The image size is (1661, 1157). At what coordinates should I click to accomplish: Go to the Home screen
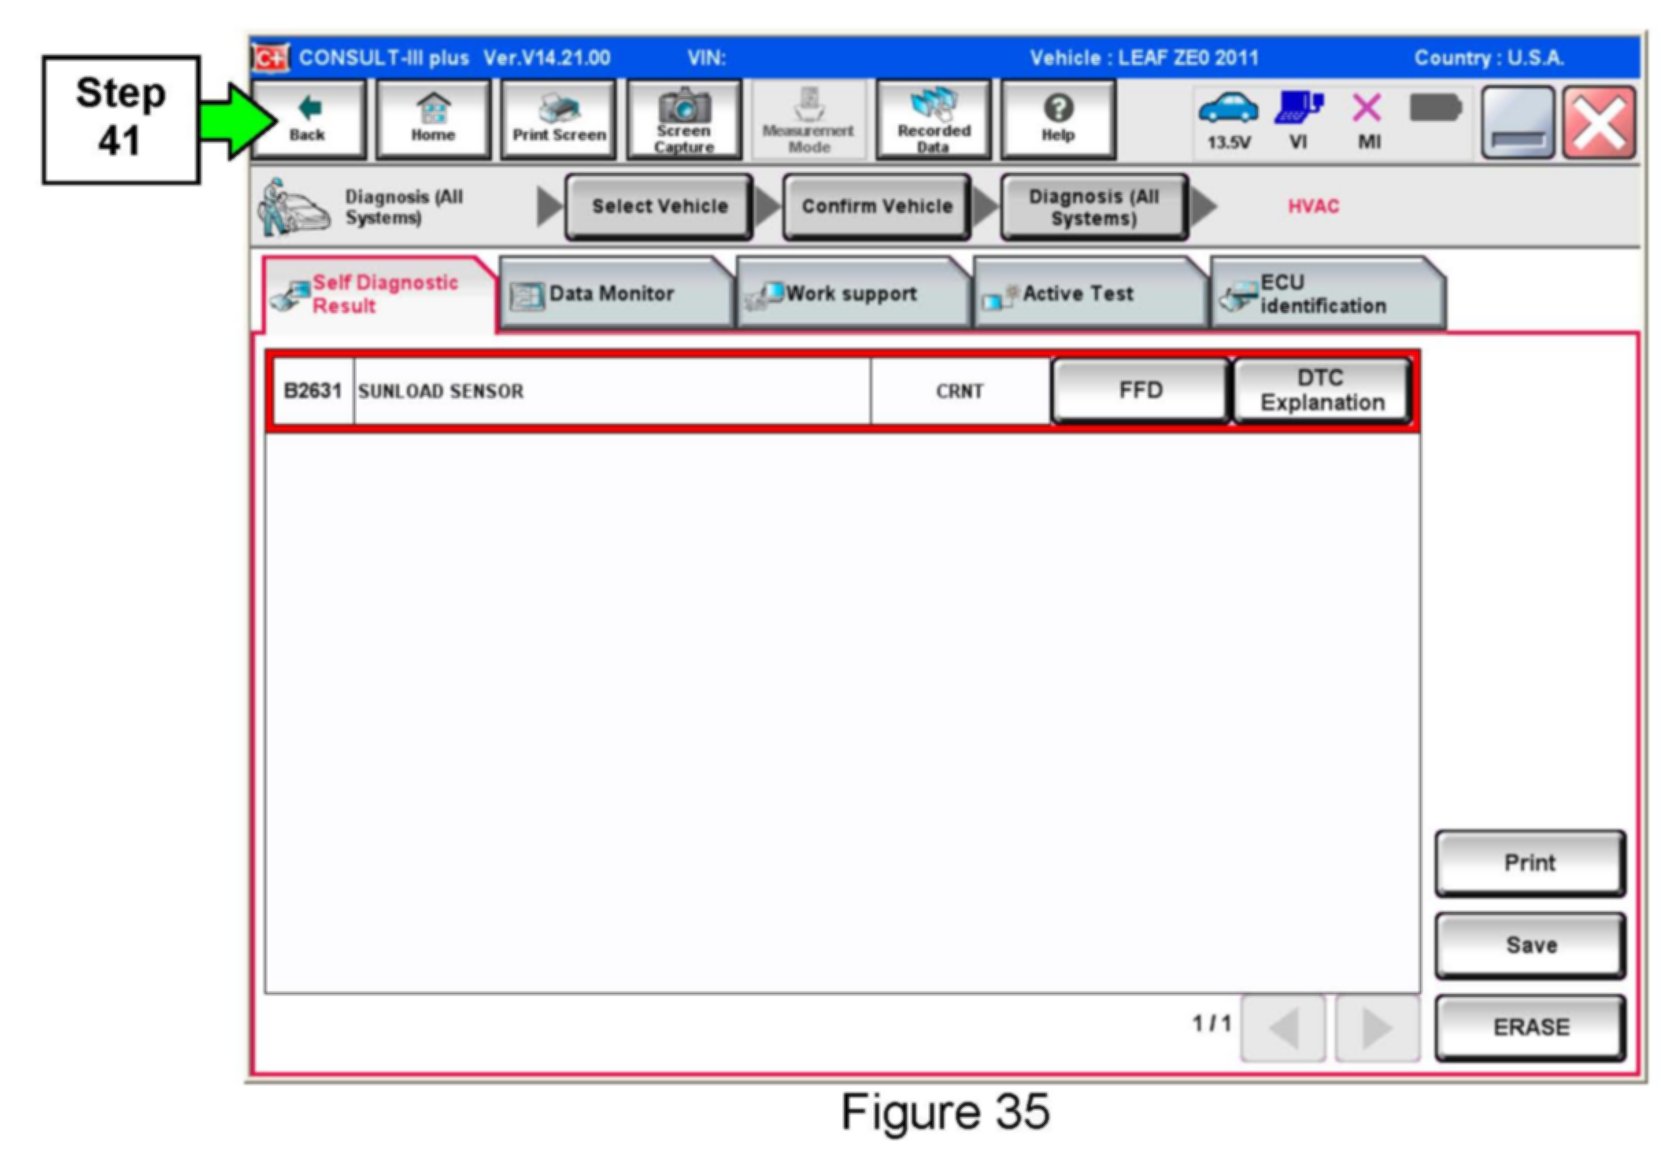pos(432,119)
